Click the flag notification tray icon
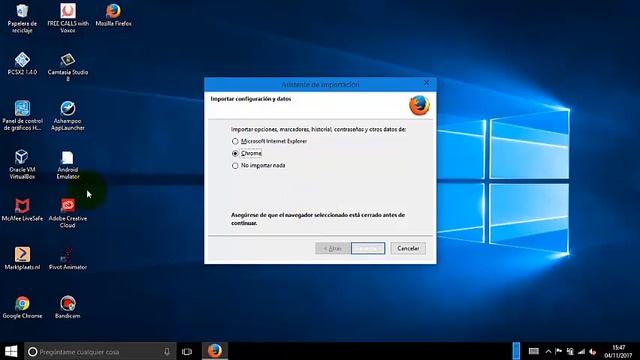This screenshot has height=360, width=640. pos(558,351)
